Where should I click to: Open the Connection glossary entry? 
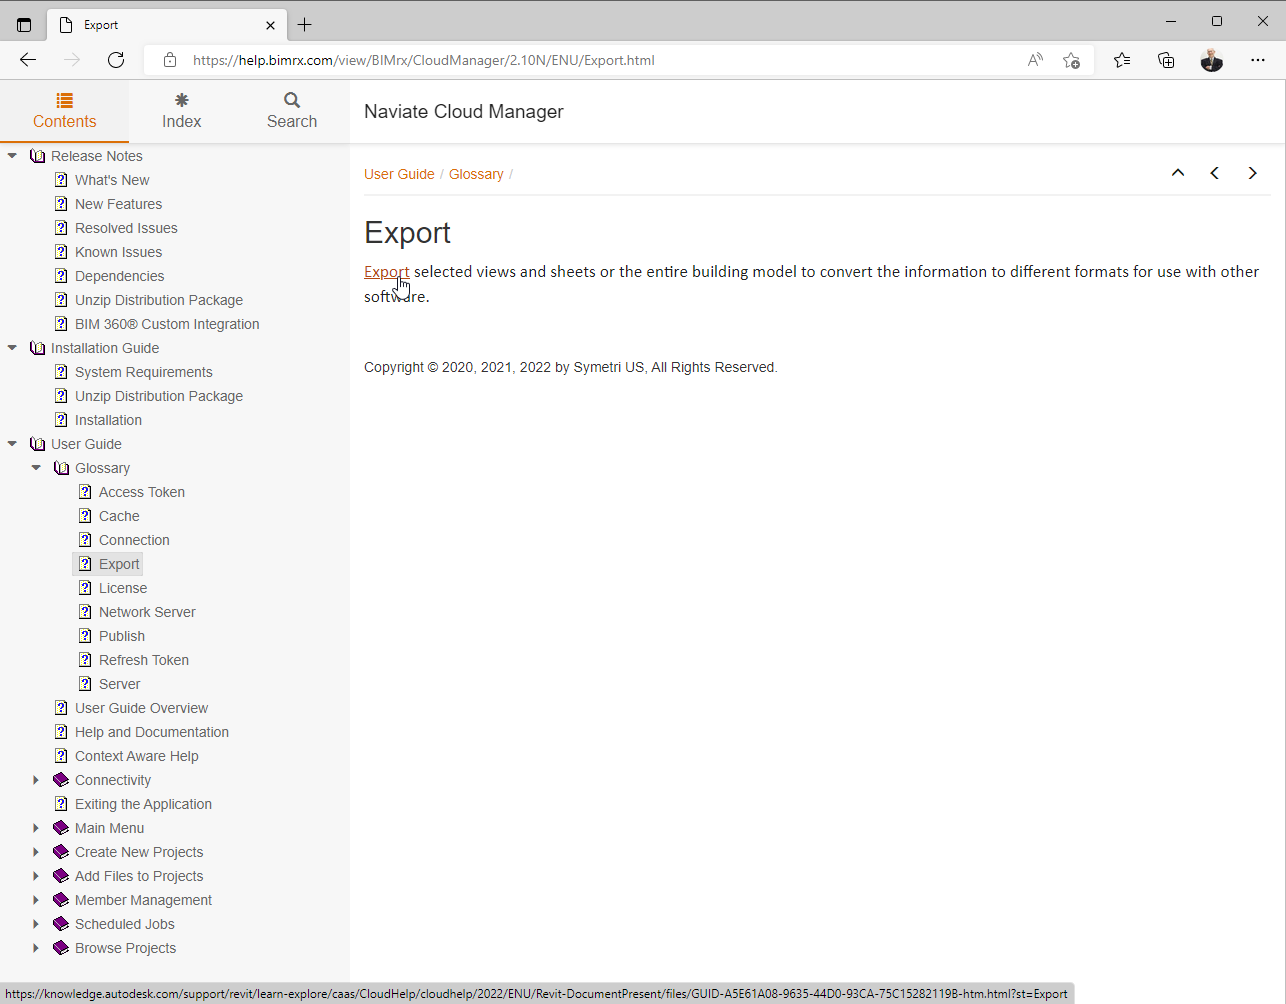point(134,540)
